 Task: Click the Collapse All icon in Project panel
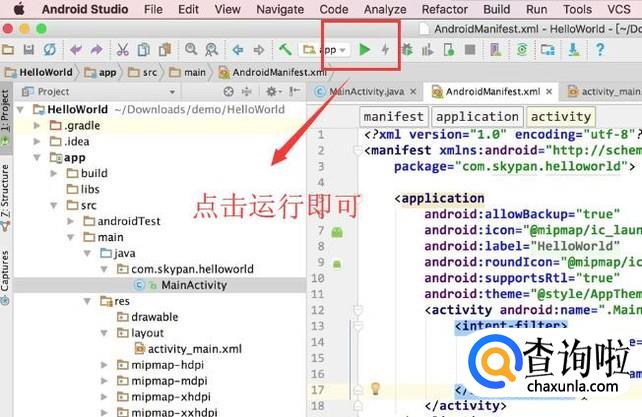click(247, 92)
